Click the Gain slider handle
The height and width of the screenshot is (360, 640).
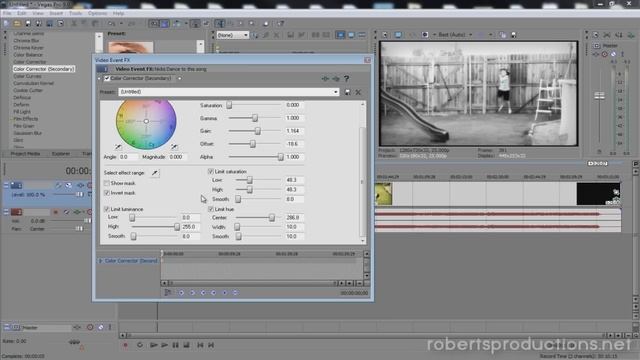click(x=258, y=131)
